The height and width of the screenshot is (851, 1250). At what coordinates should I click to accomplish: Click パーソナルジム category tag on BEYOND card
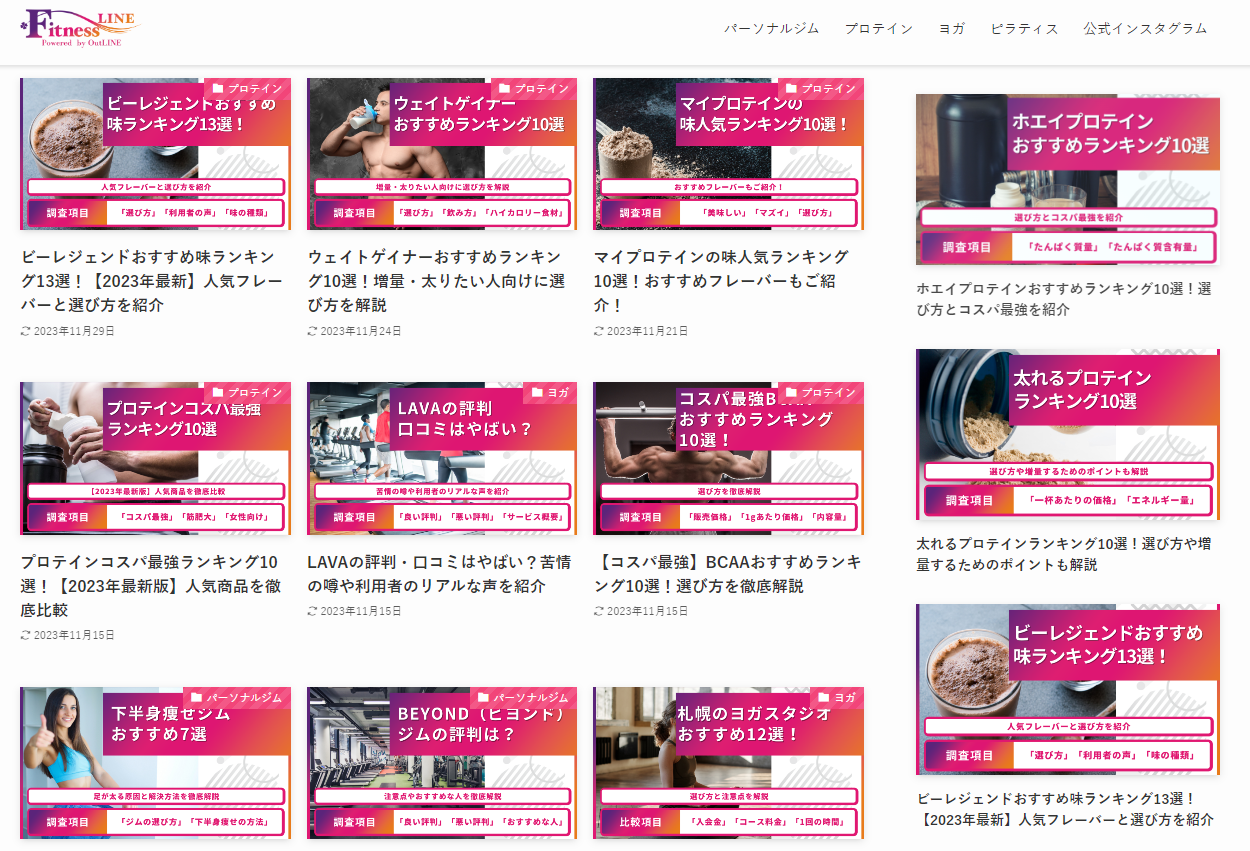pos(523,697)
